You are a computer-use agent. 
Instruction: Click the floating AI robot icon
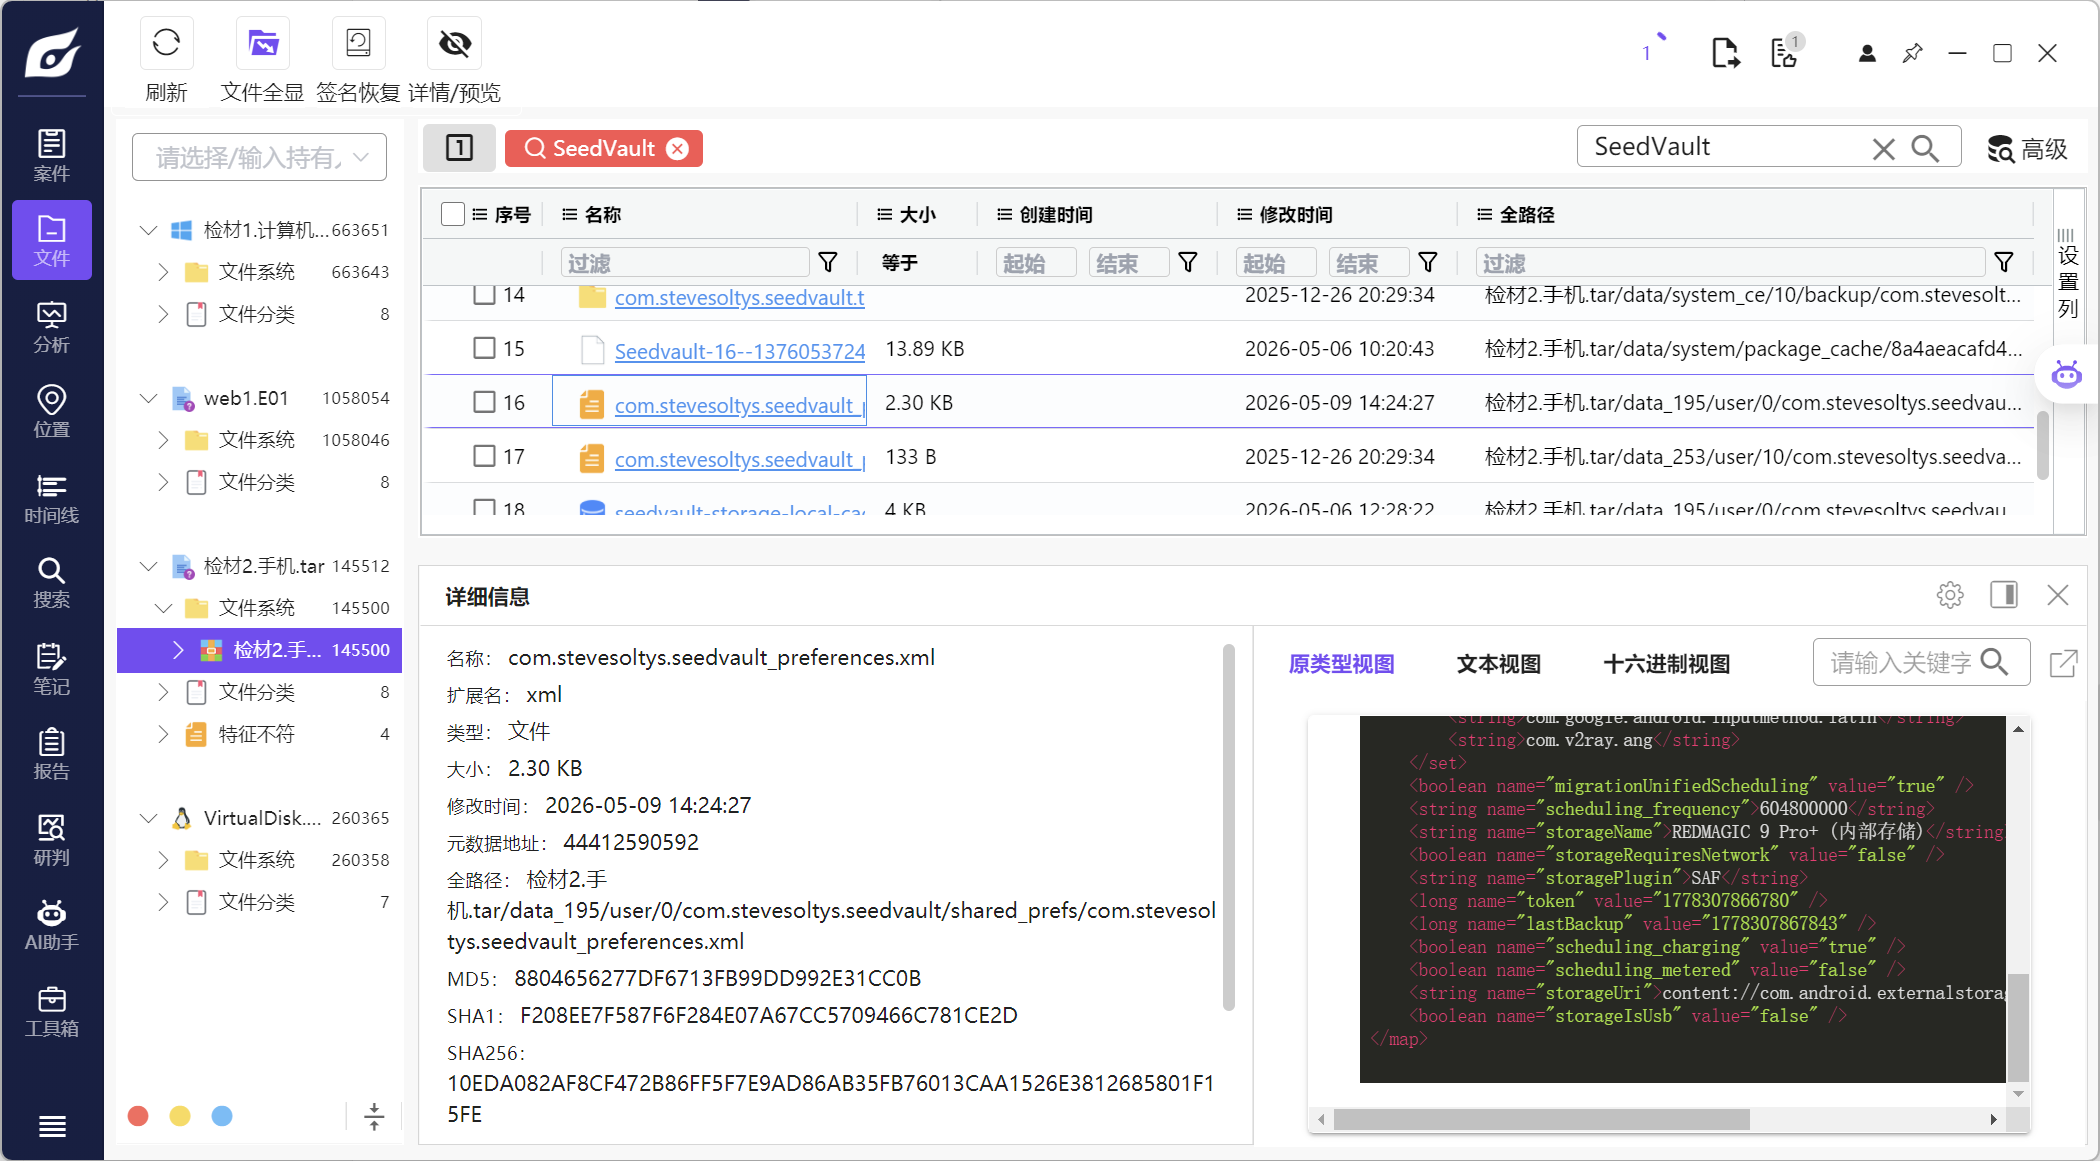pyautogui.click(x=2066, y=376)
